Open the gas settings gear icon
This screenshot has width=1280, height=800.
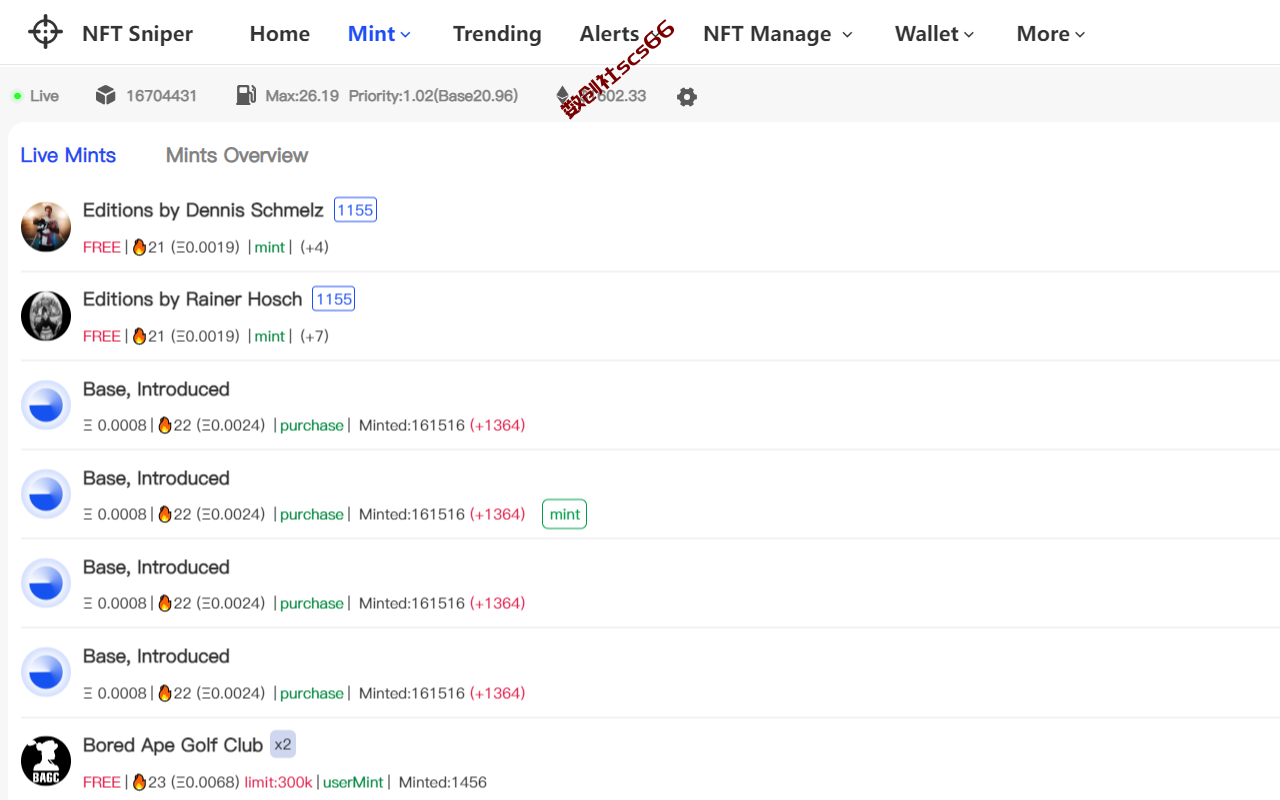point(686,97)
